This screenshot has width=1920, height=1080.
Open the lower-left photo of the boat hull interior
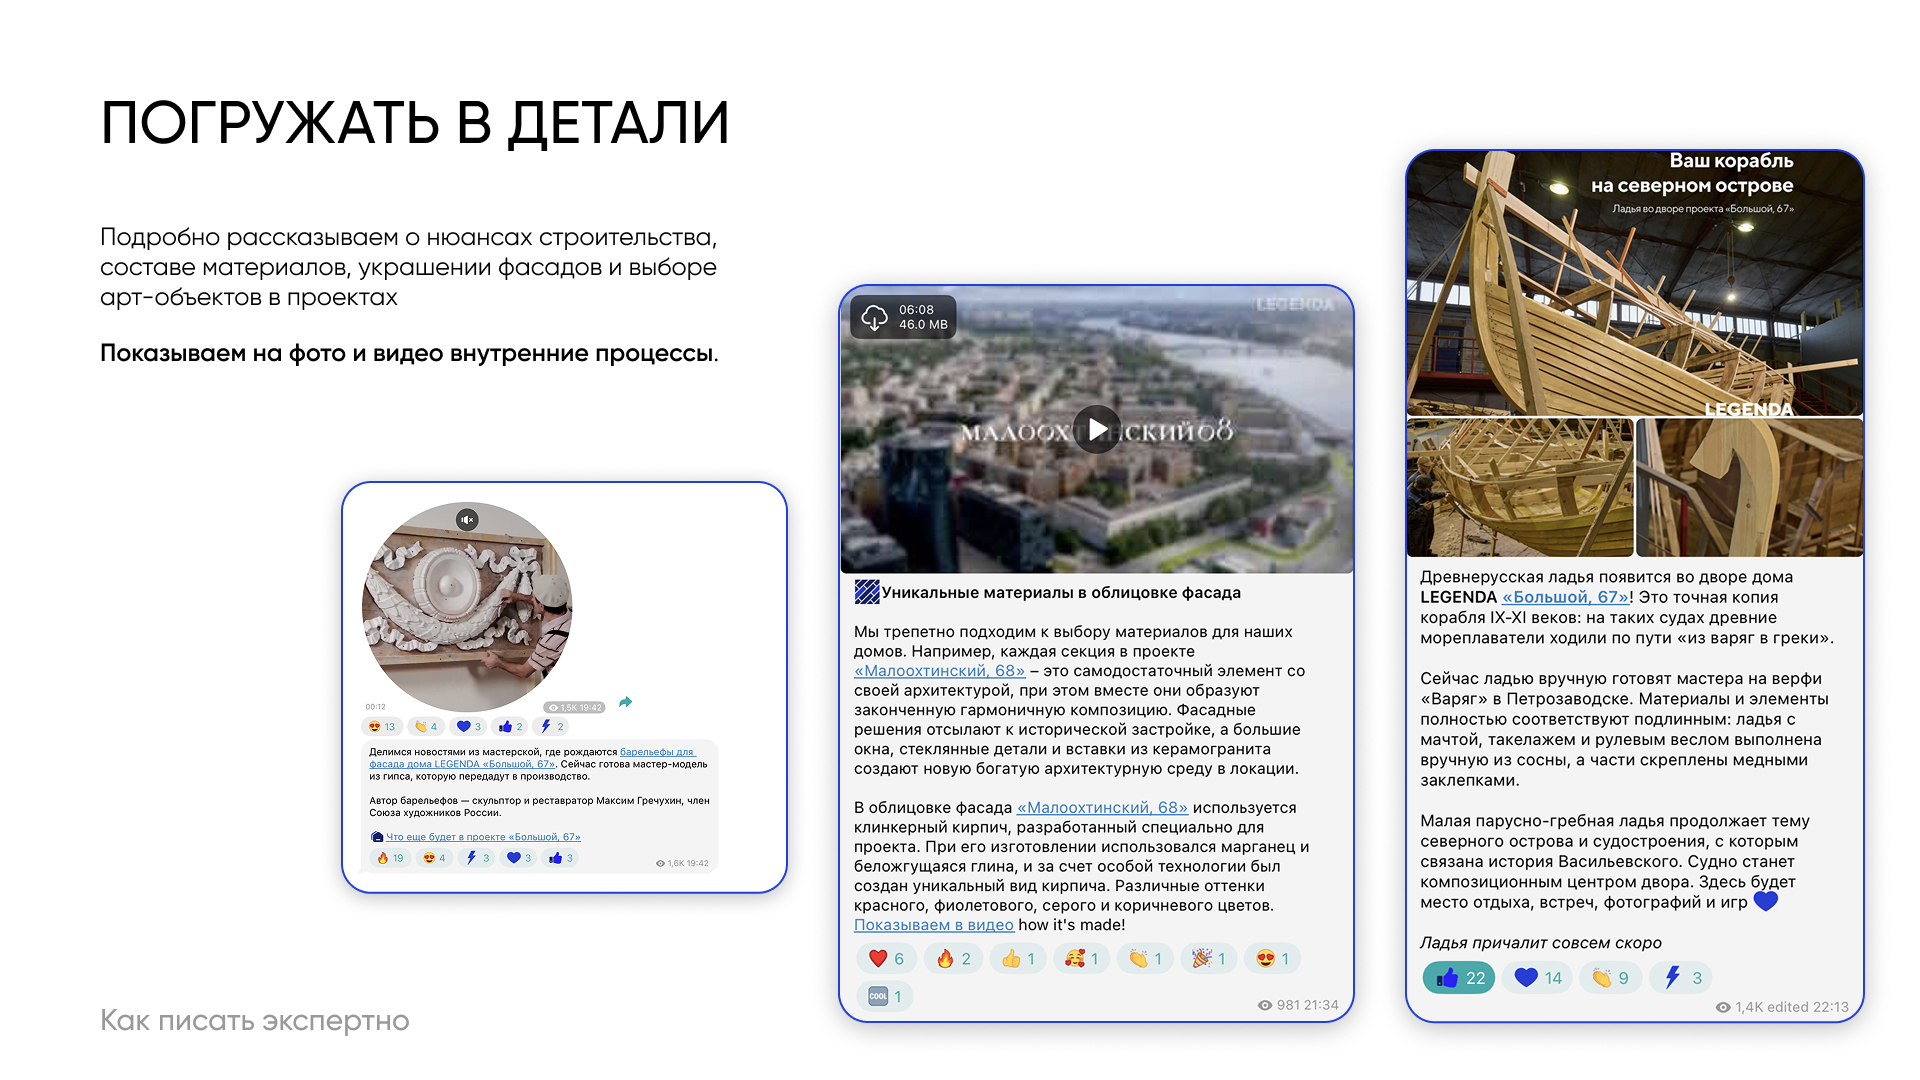tap(1520, 487)
